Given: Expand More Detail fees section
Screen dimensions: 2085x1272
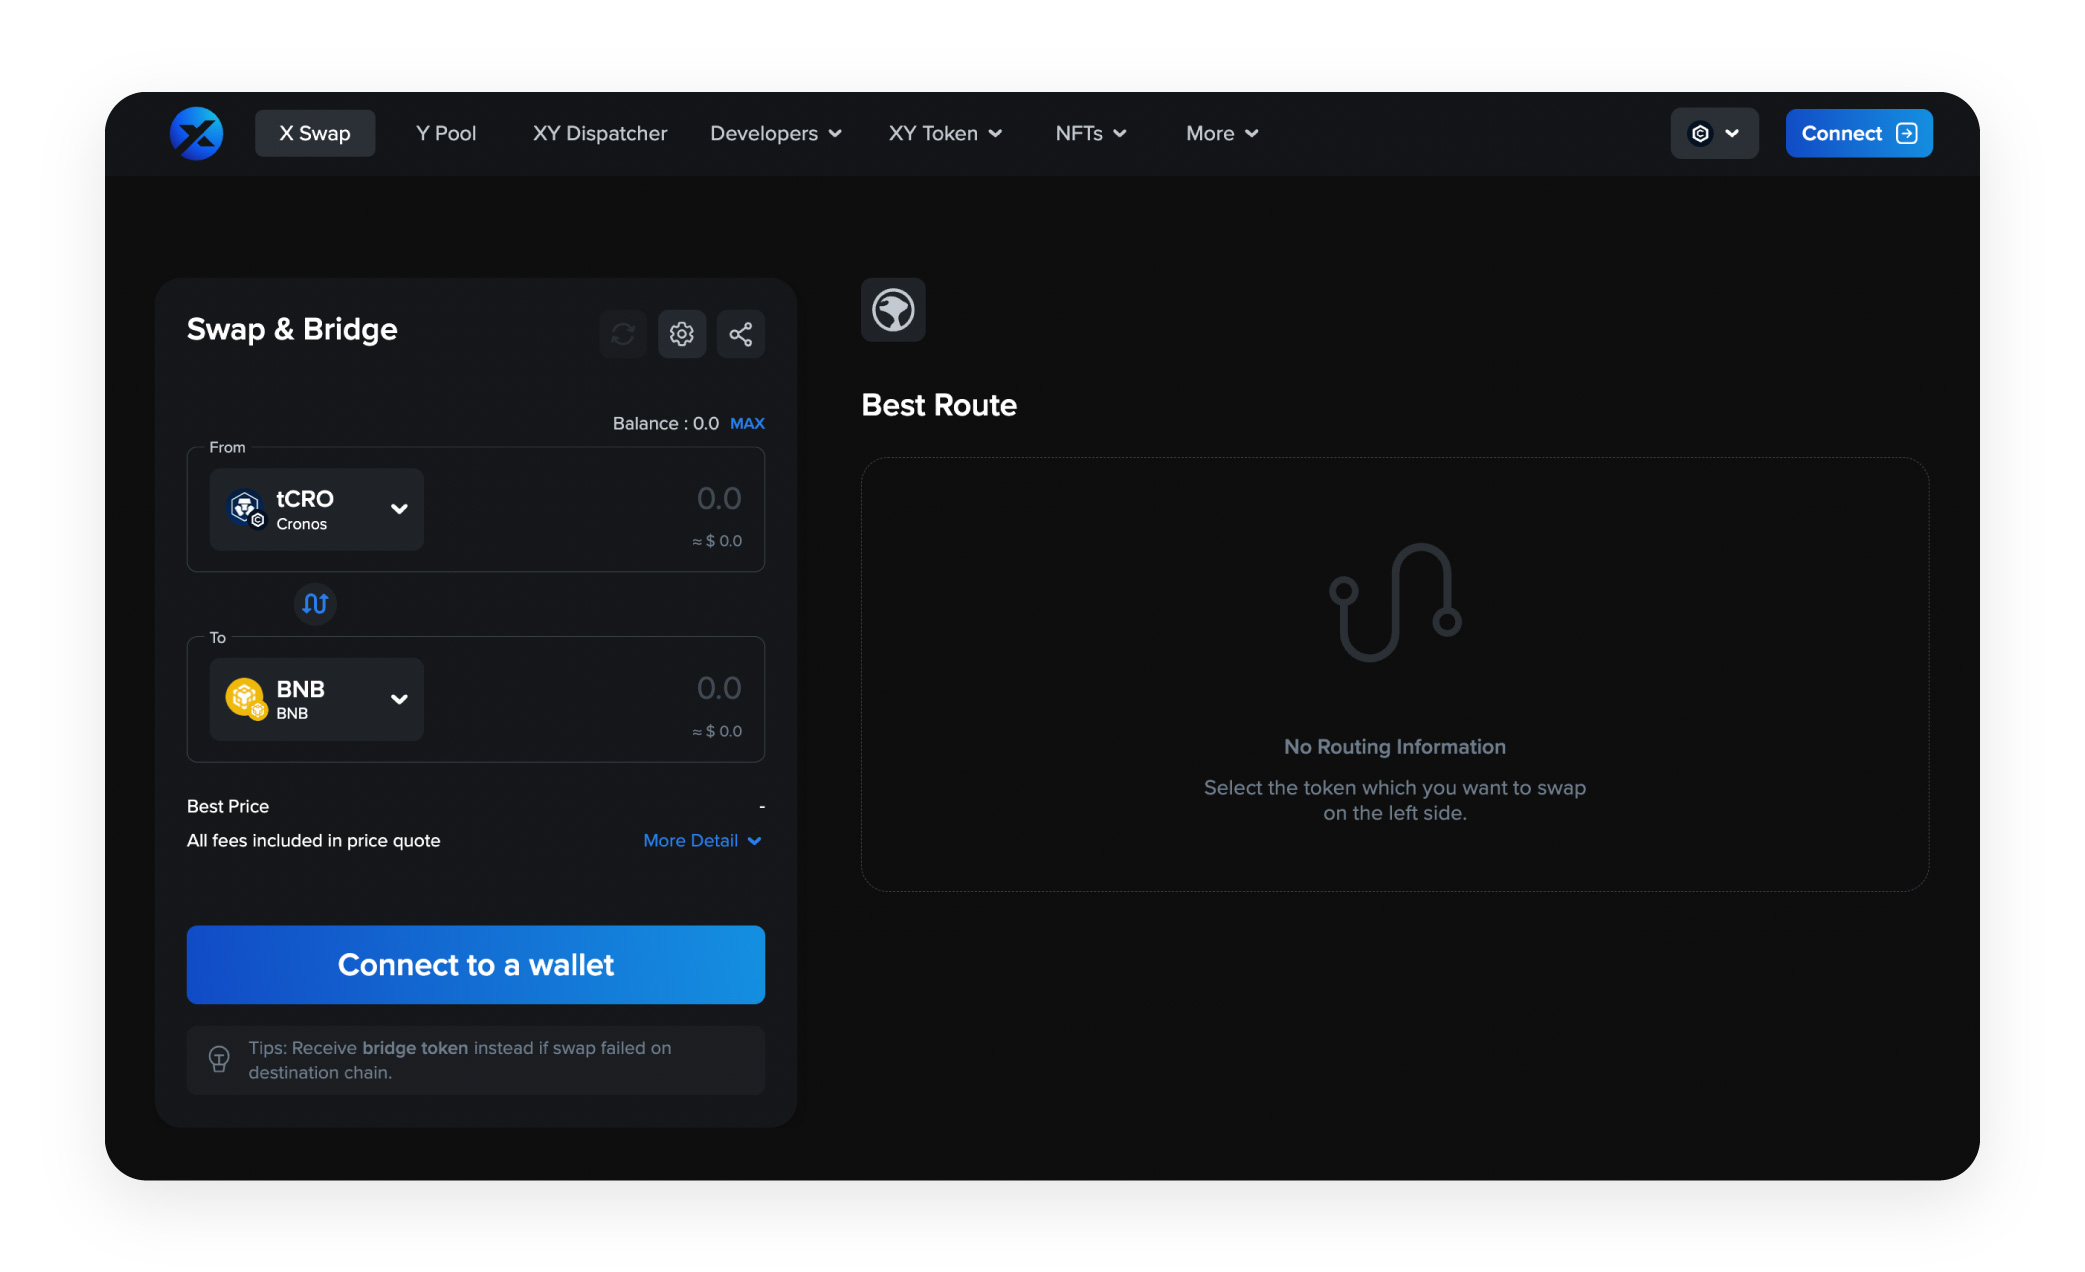Looking at the screenshot, I should pyautogui.click(x=702, y=841).
